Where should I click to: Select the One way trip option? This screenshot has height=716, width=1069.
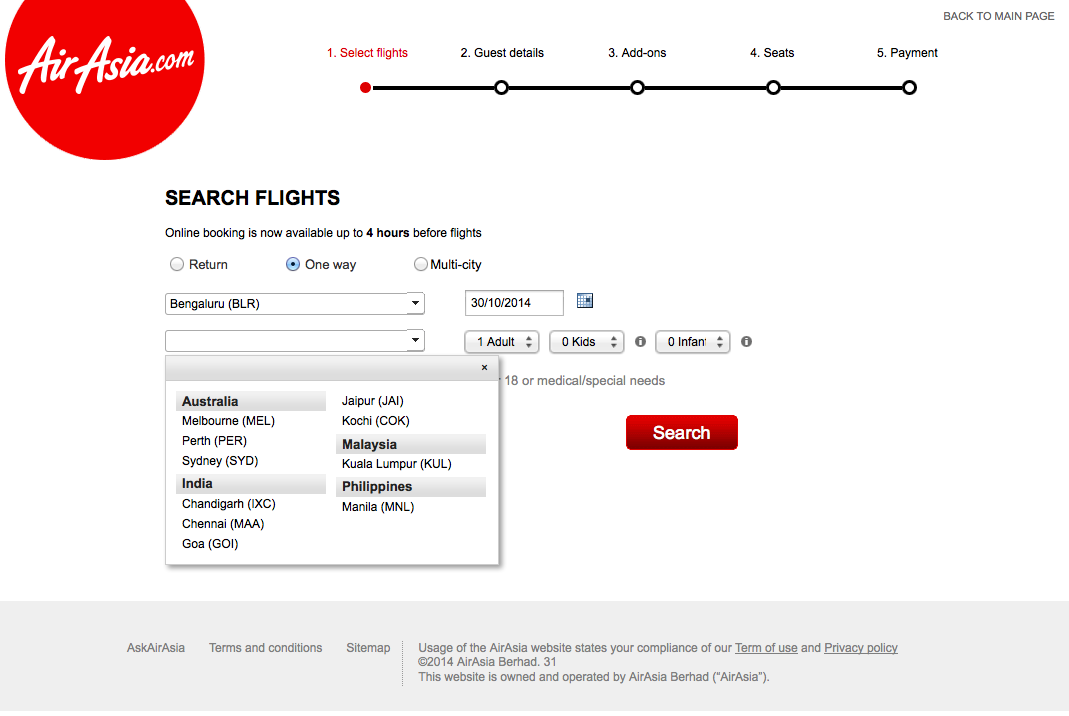point(292,265)
